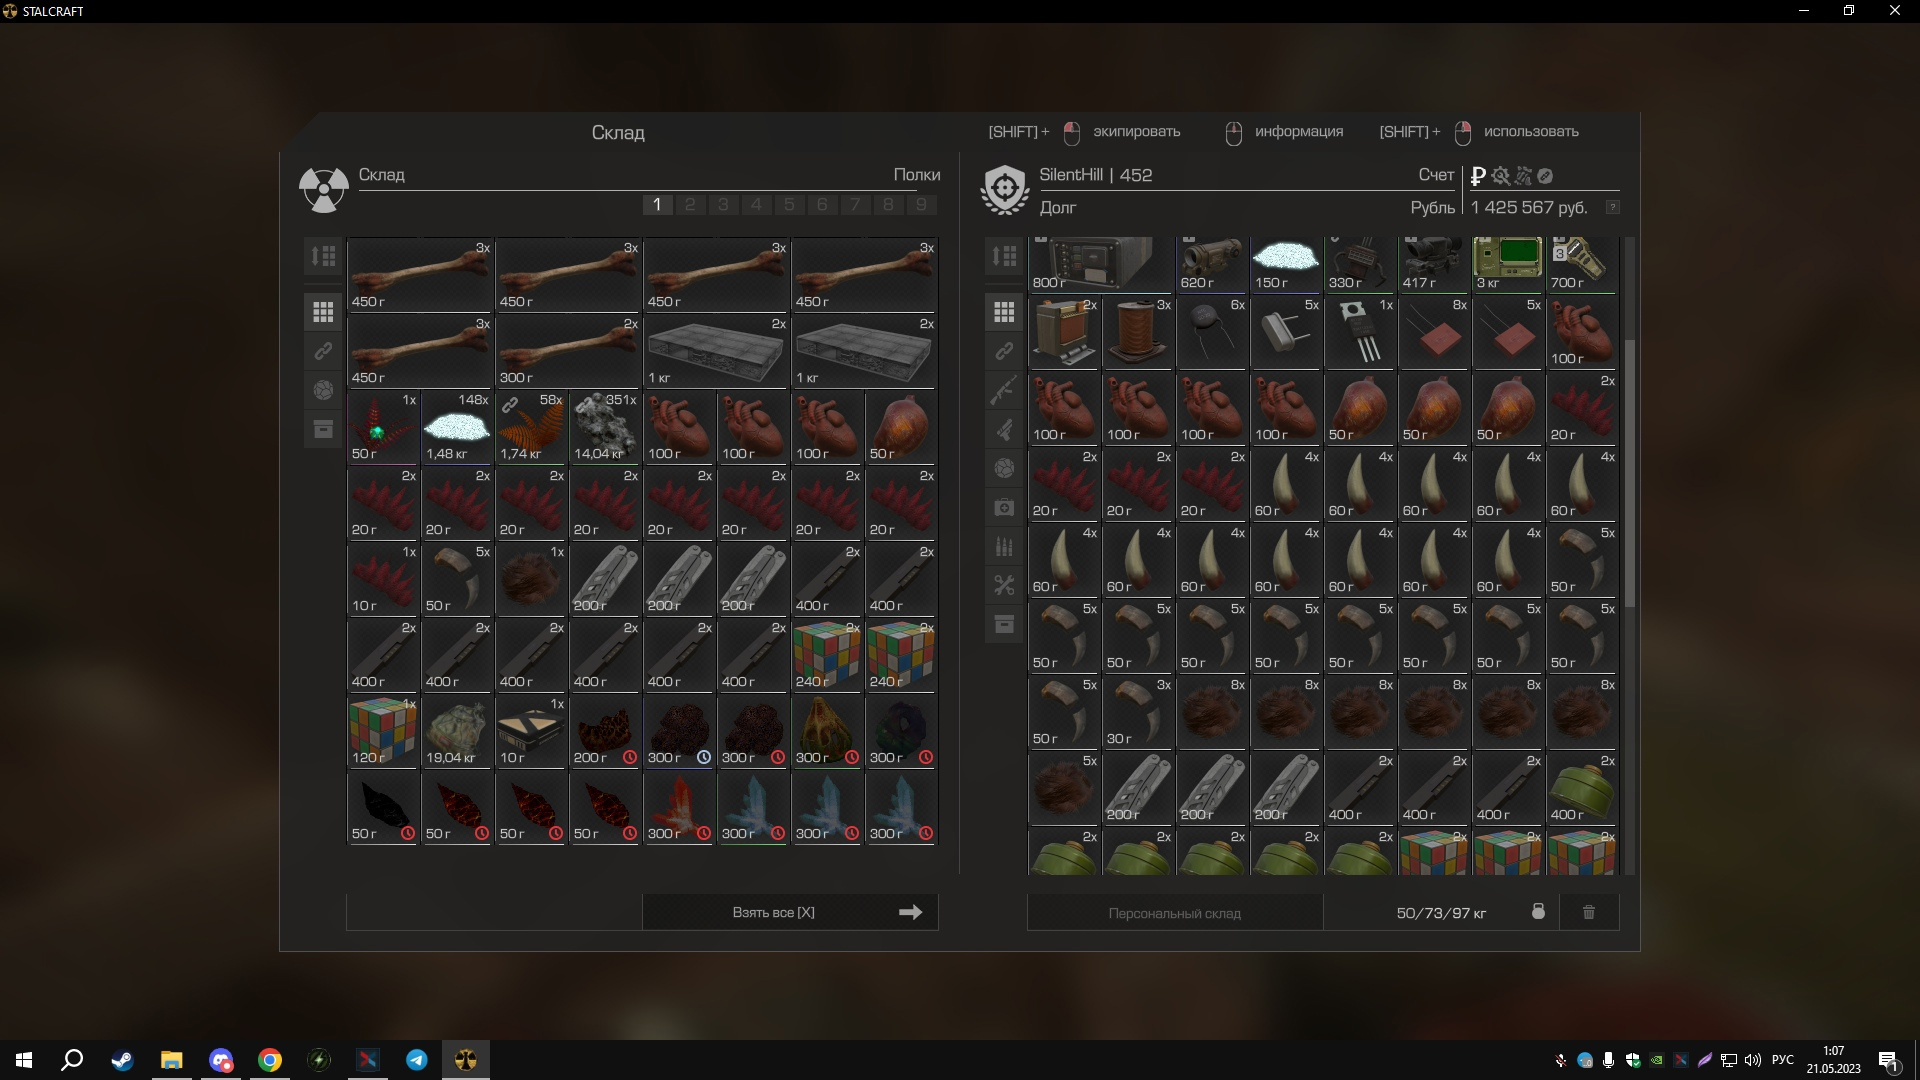1920x1080 pixels.
Task: Select the artifacts filter in player inventory
Action: click(1004, 469)
